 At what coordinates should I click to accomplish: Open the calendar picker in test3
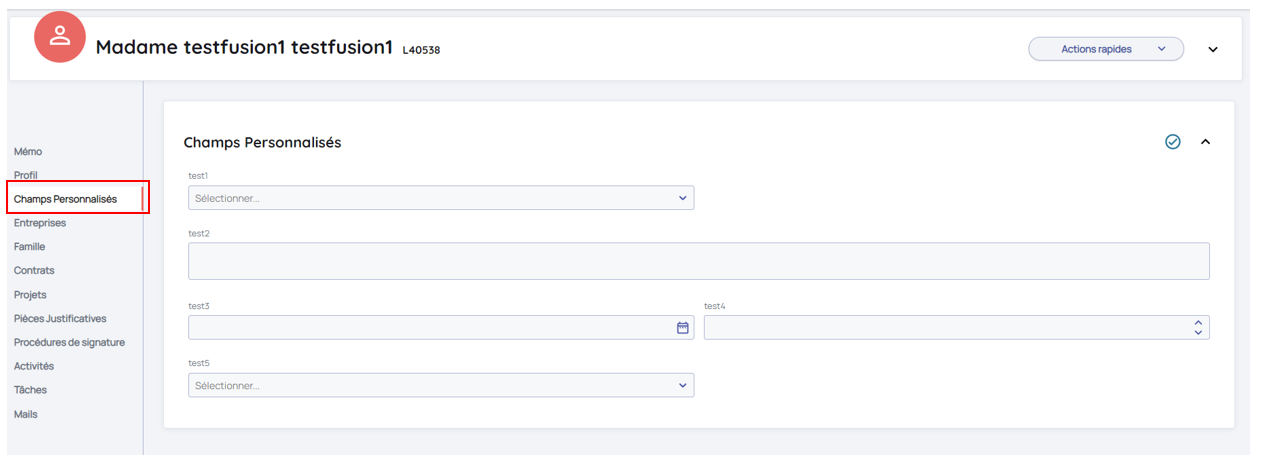pos(683,327)
